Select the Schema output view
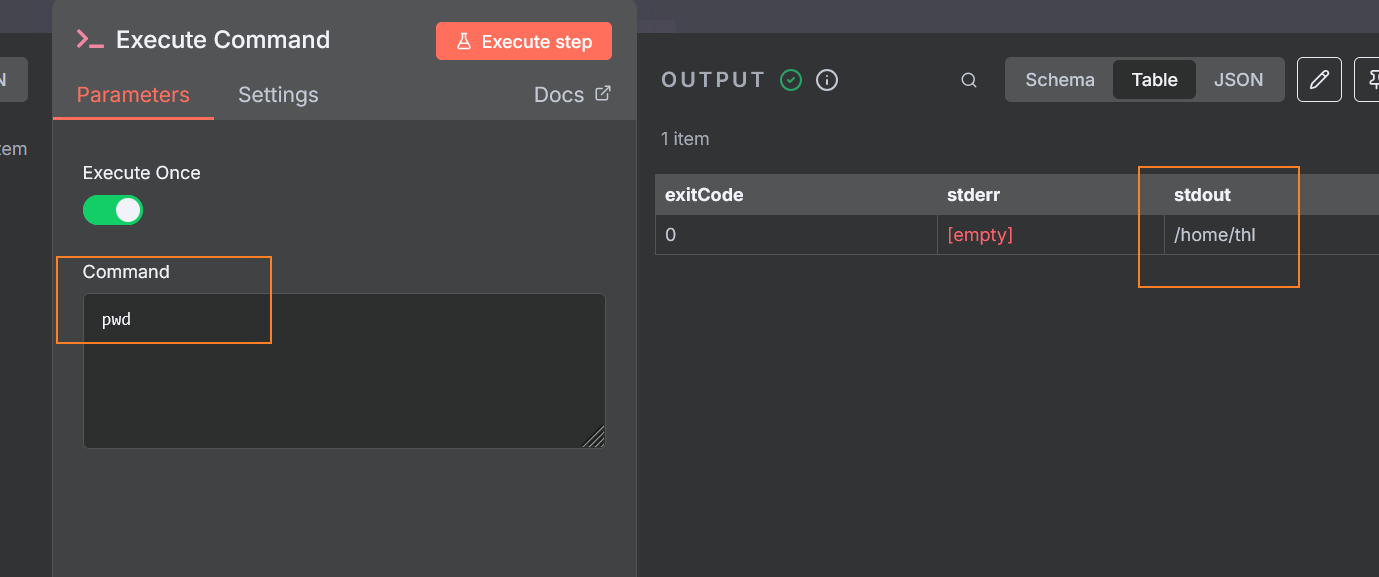 (1060, 80)
